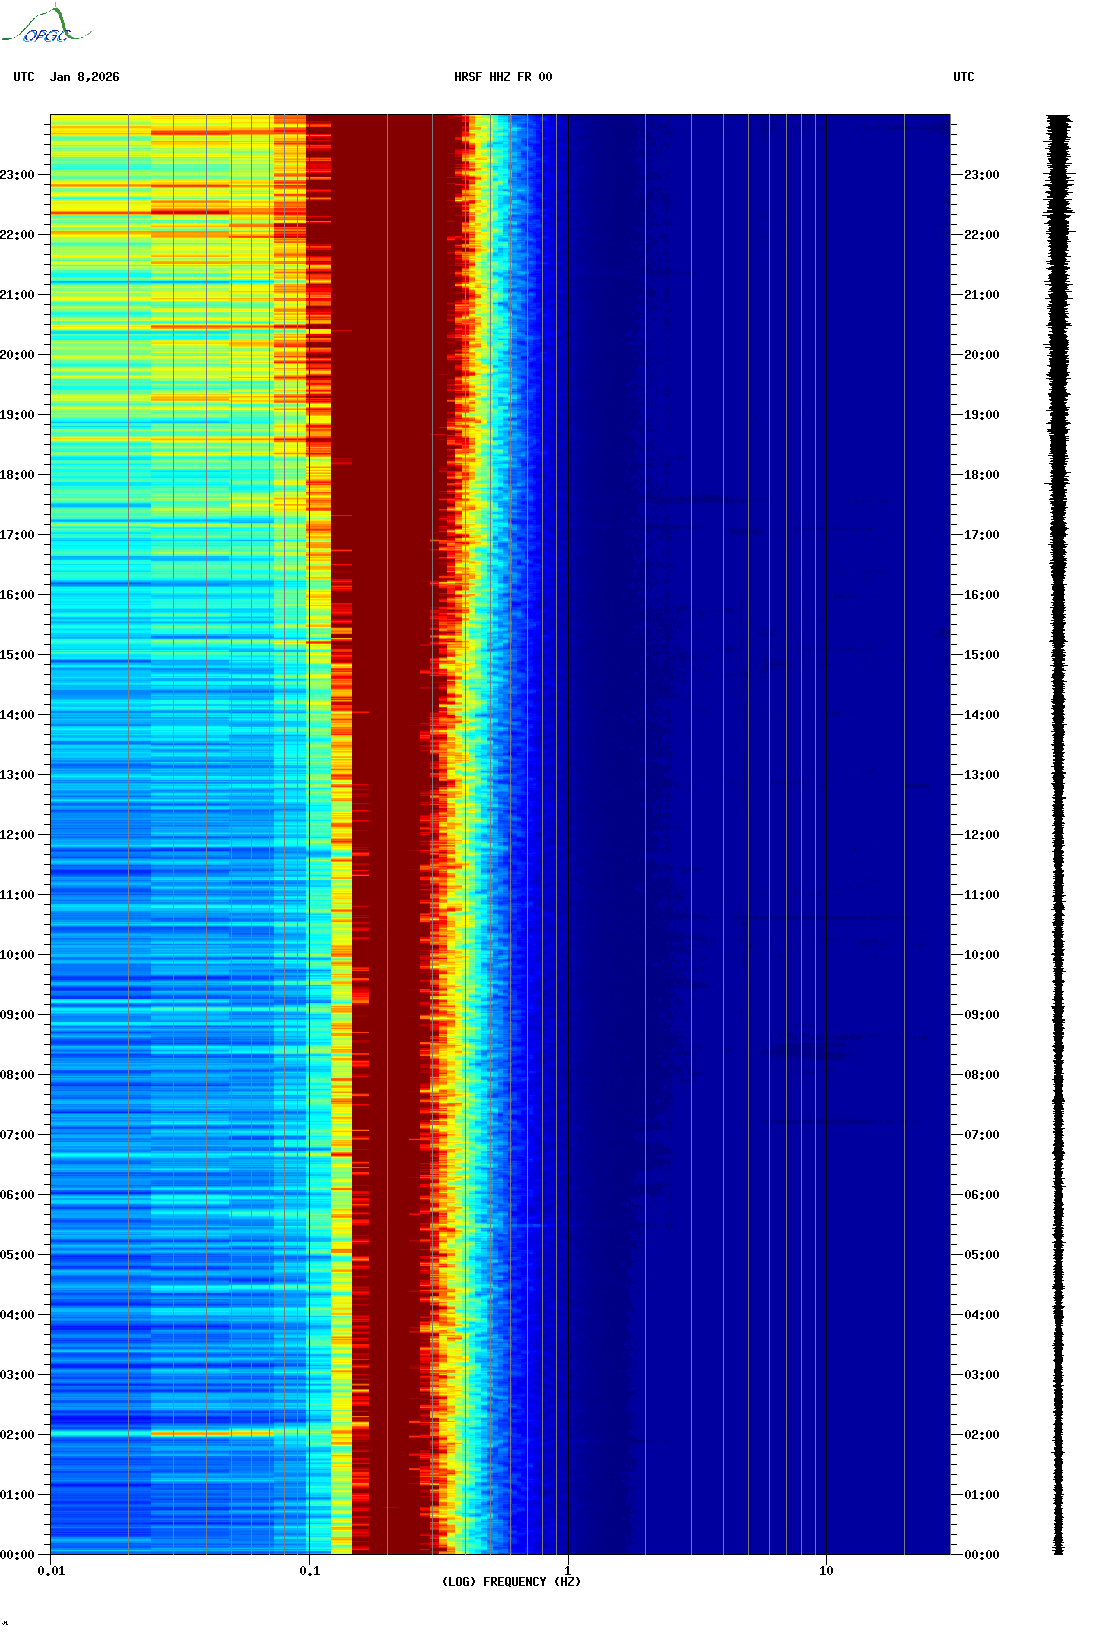Image resolution: width=1102 pixels, height=1634 pixels.
Task: Click the 06:00 label on right time axis
Action: point(981,1195)
